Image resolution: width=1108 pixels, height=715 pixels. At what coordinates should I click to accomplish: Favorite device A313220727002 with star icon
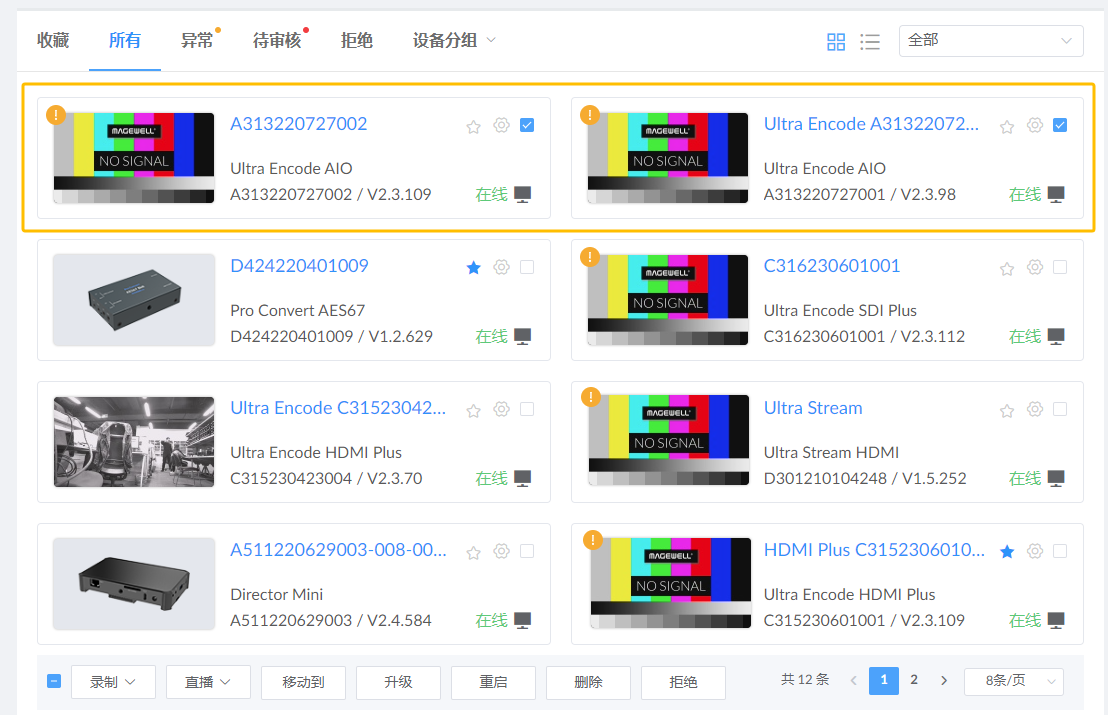point(474,126)
